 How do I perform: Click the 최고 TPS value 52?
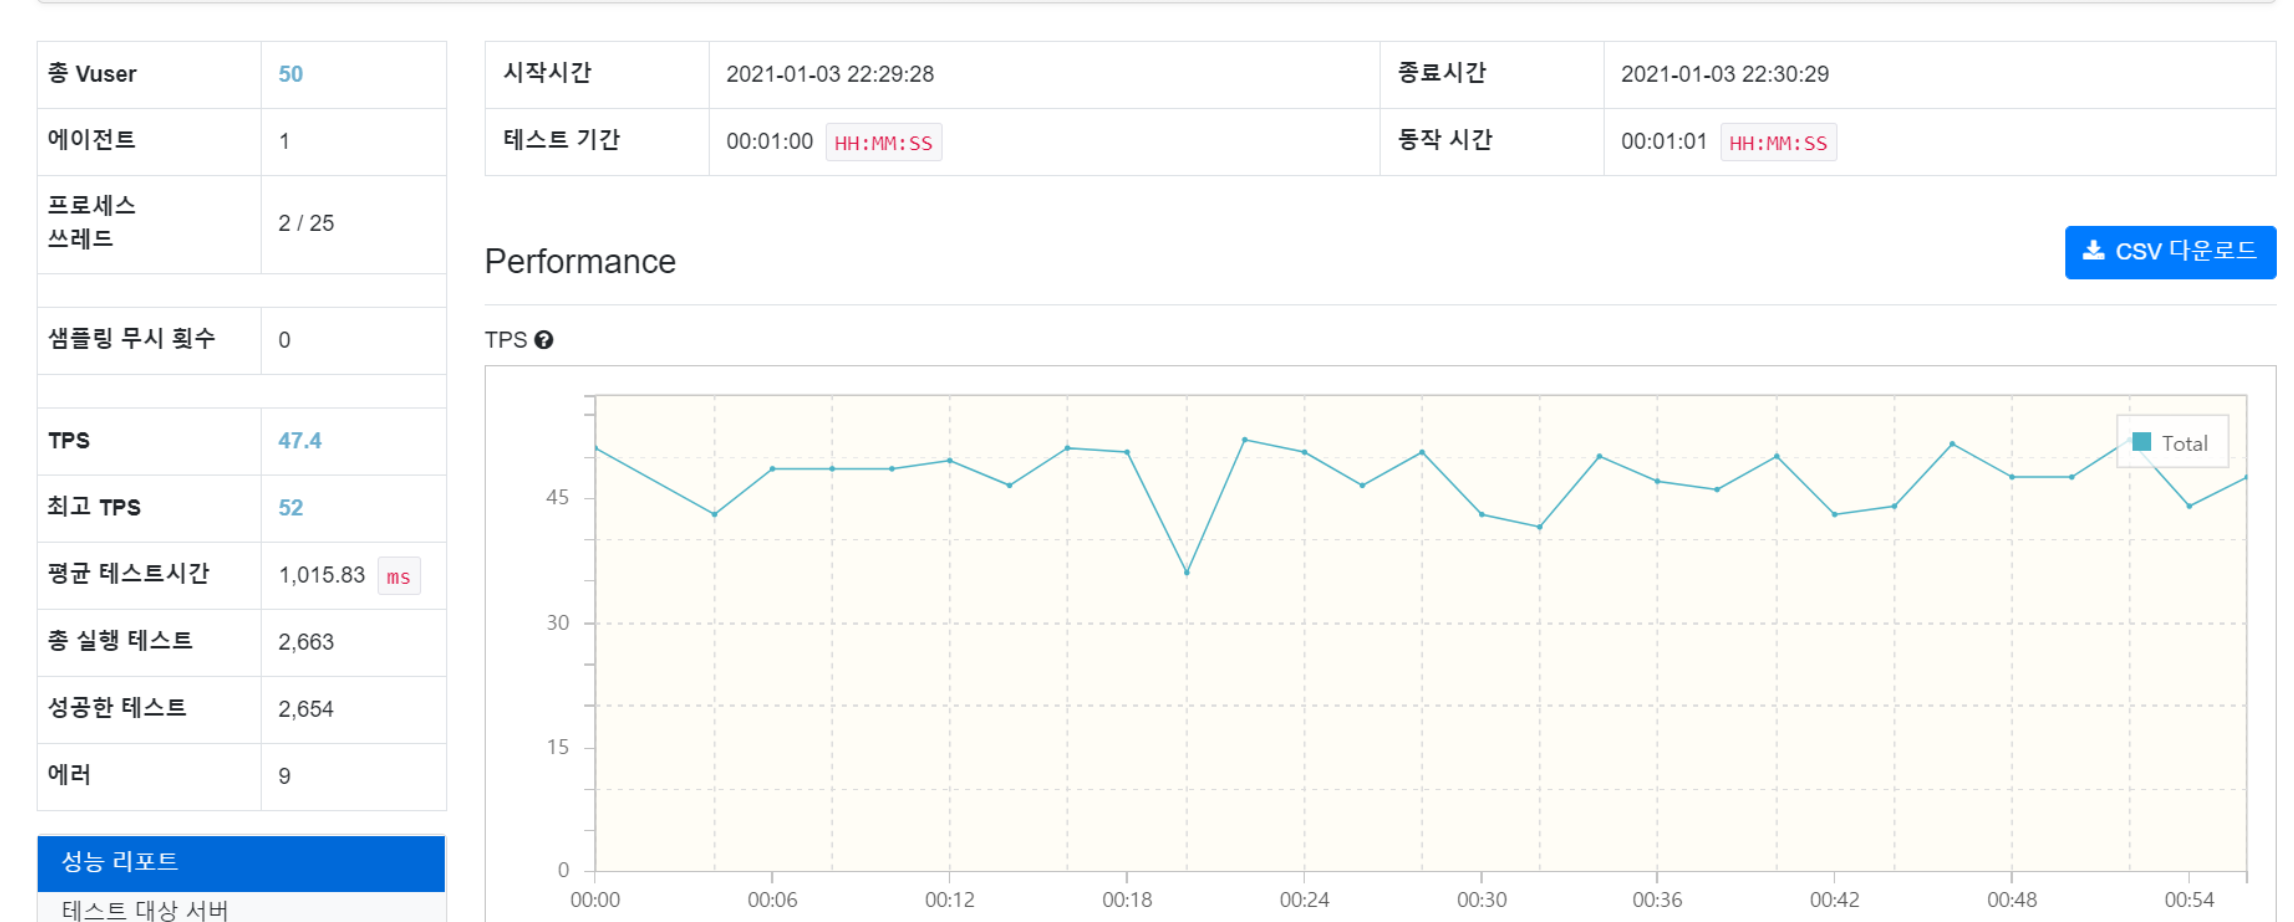[290, 507]
